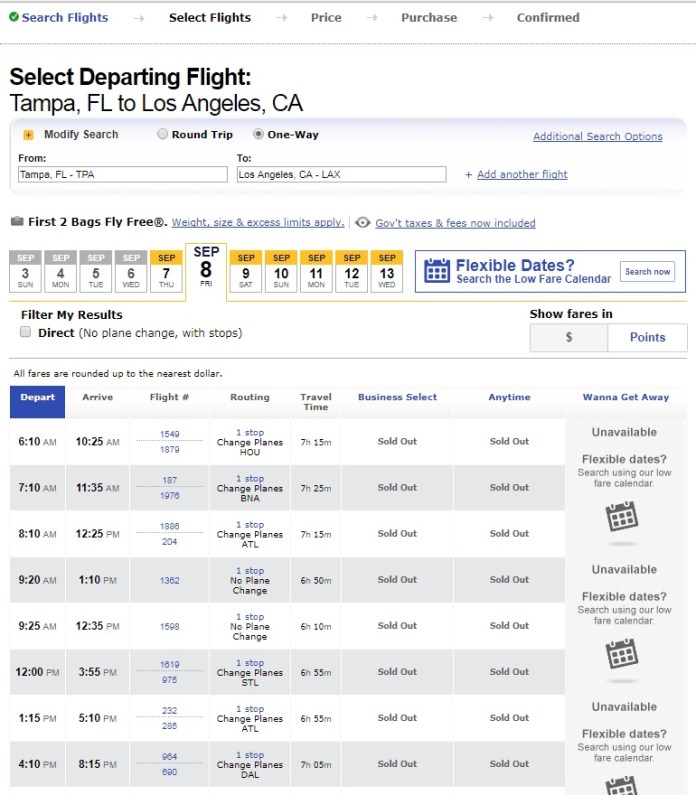Select the One-Way radio button
Image resolution: width=696 pixels, height=795 pixels.
pos(258,134)
